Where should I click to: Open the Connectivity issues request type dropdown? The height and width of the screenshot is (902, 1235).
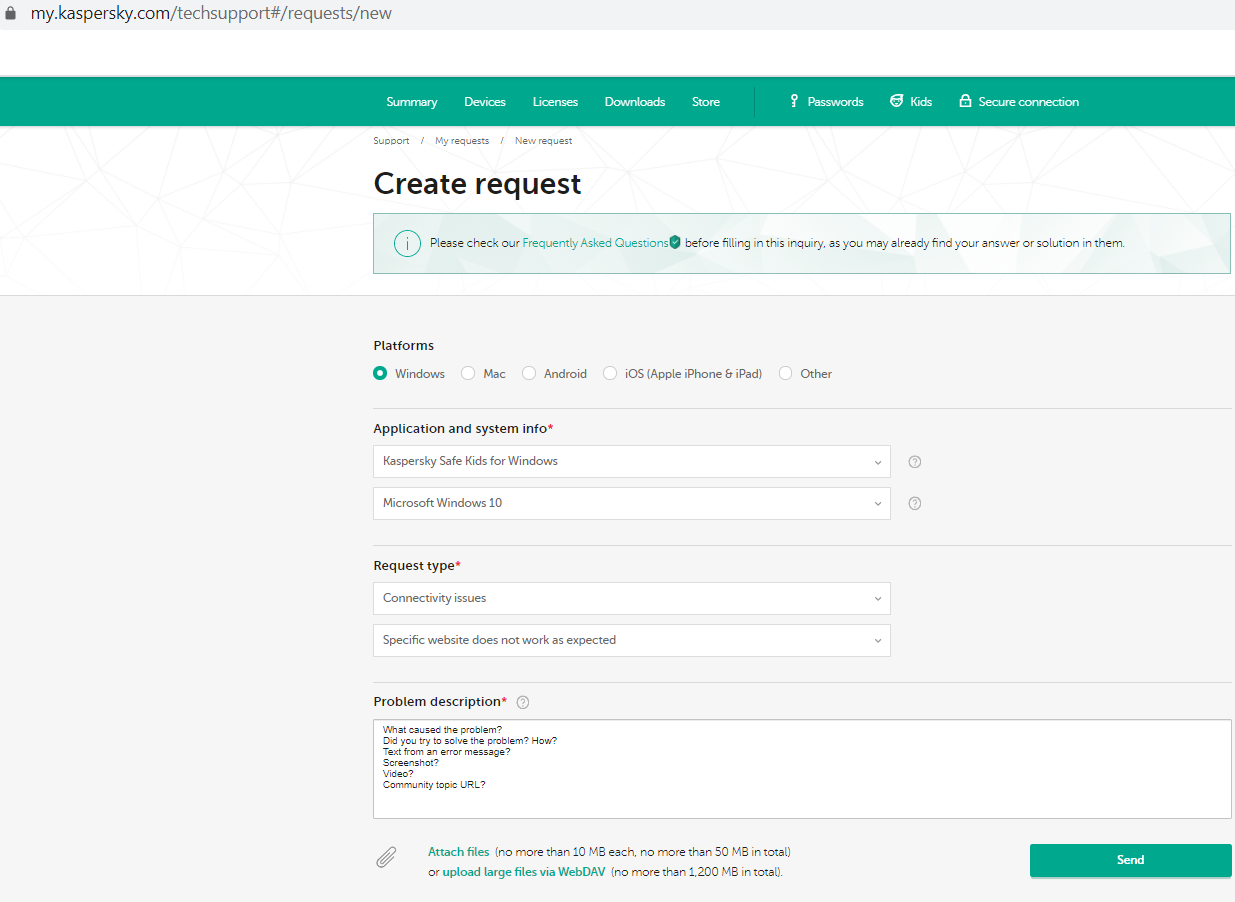tap(632, 598)
